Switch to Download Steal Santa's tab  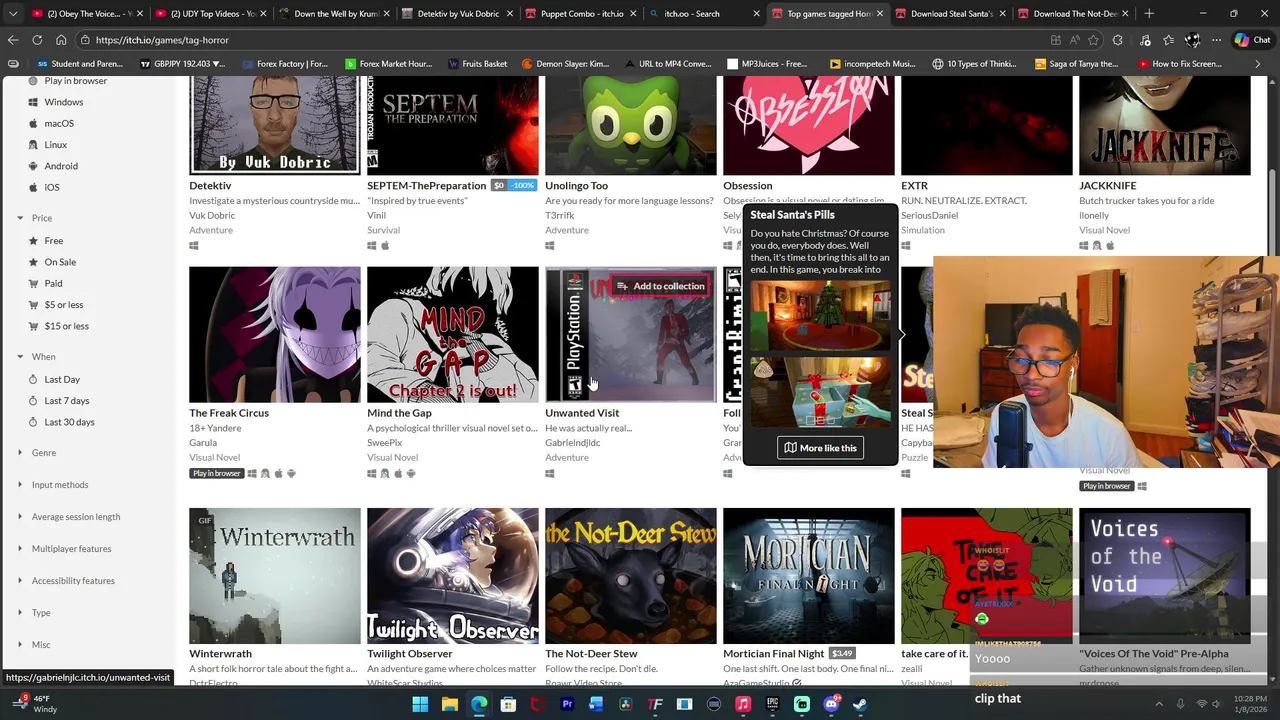(x=950, y=14)
